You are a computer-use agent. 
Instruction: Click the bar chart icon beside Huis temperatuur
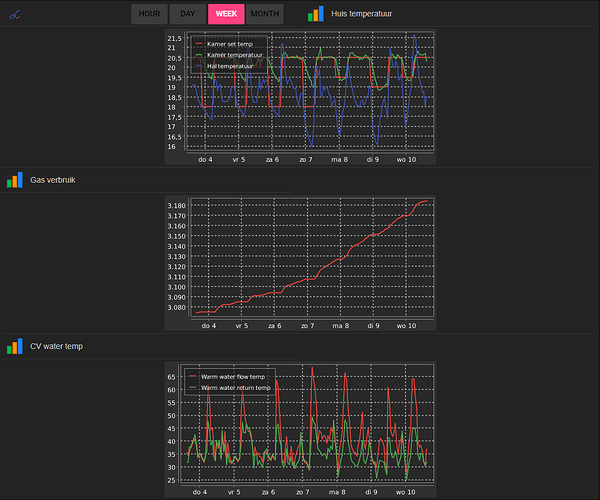point(315,14)
